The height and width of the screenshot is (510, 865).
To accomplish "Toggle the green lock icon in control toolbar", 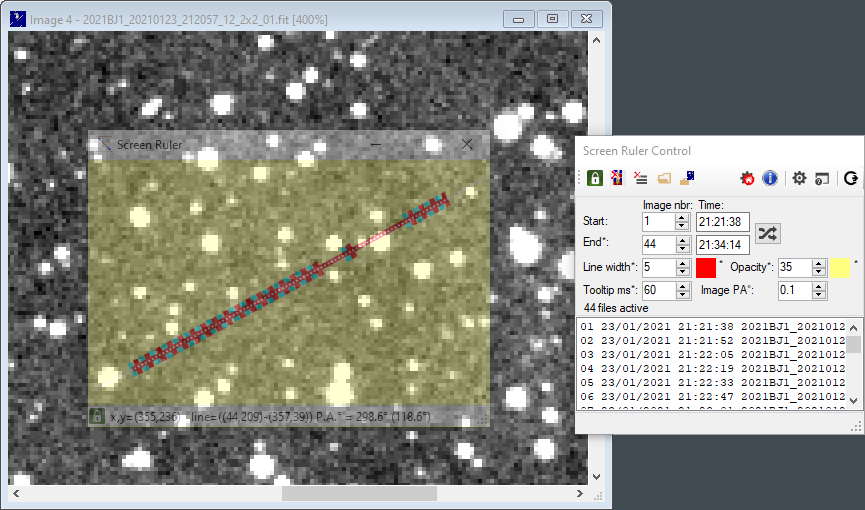I will [594, 178].
